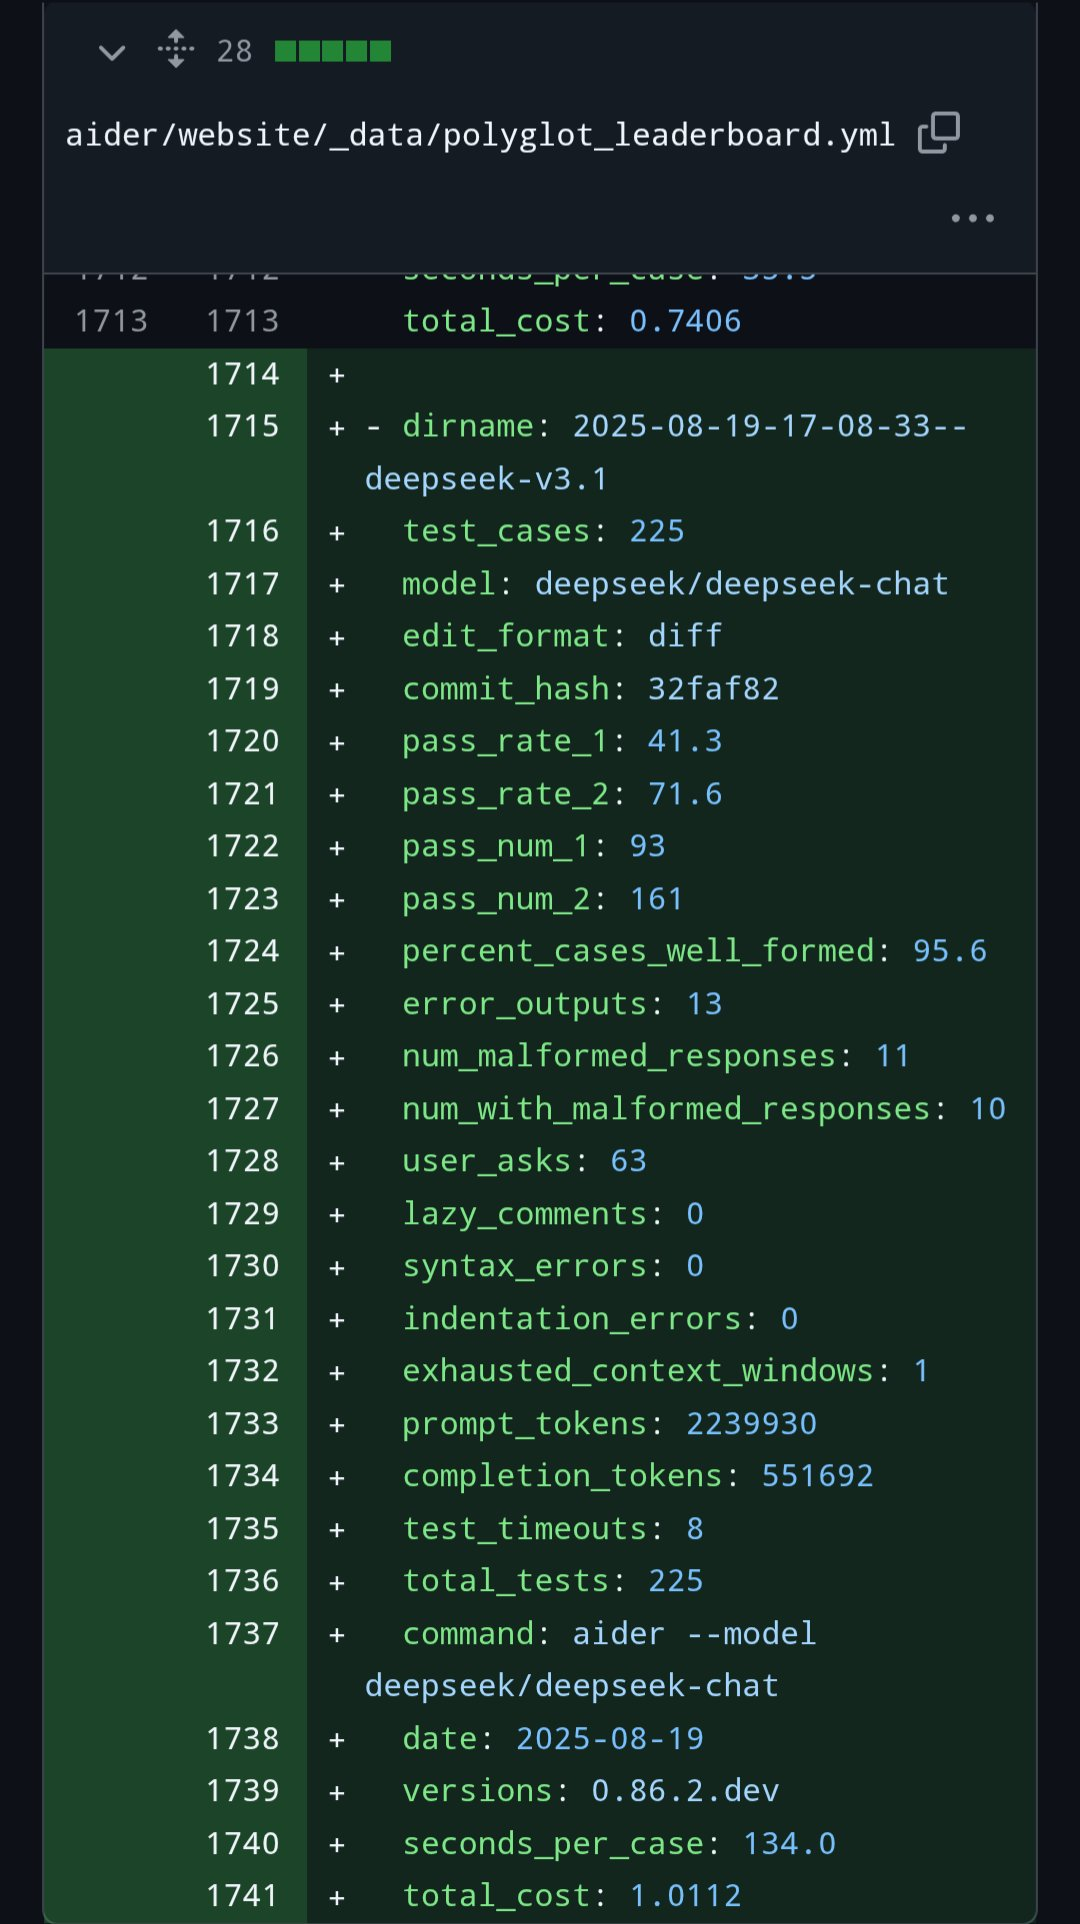
Task: Click the green diffstat squares indicator
Action: tap(332, 51)
